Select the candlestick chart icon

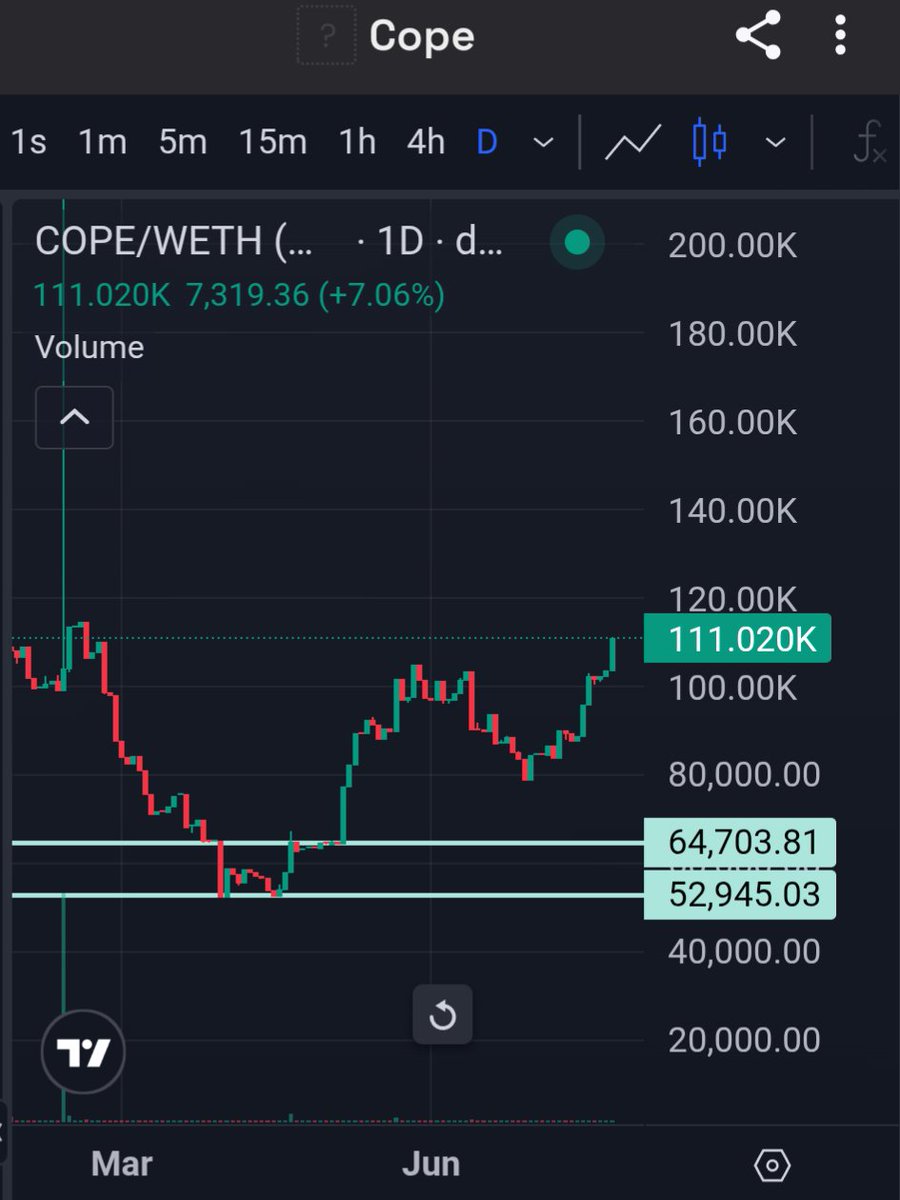(x=710, y=142)
